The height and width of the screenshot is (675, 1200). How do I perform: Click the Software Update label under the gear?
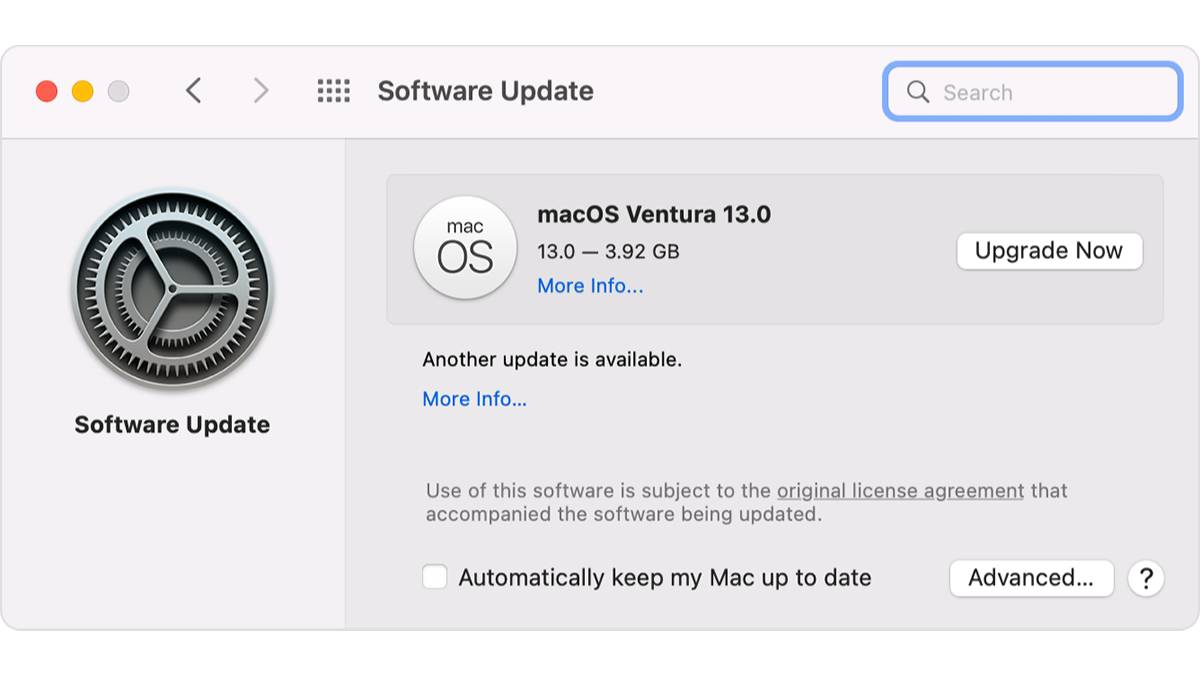[172, 425]
